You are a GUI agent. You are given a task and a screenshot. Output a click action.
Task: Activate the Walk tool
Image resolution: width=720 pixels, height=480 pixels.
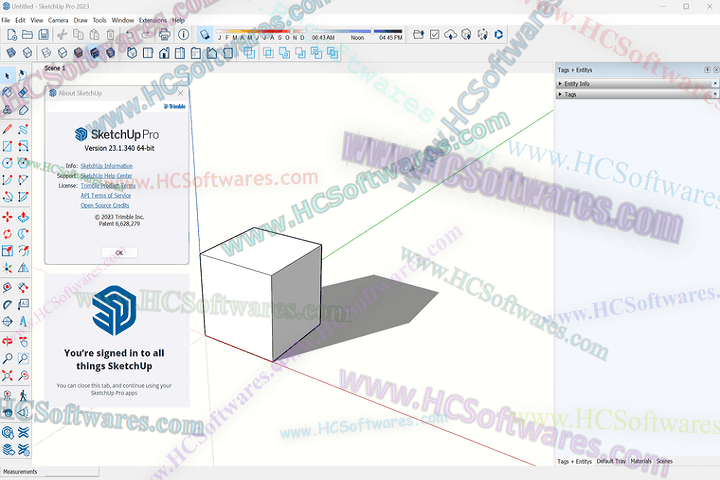[23, 395]
